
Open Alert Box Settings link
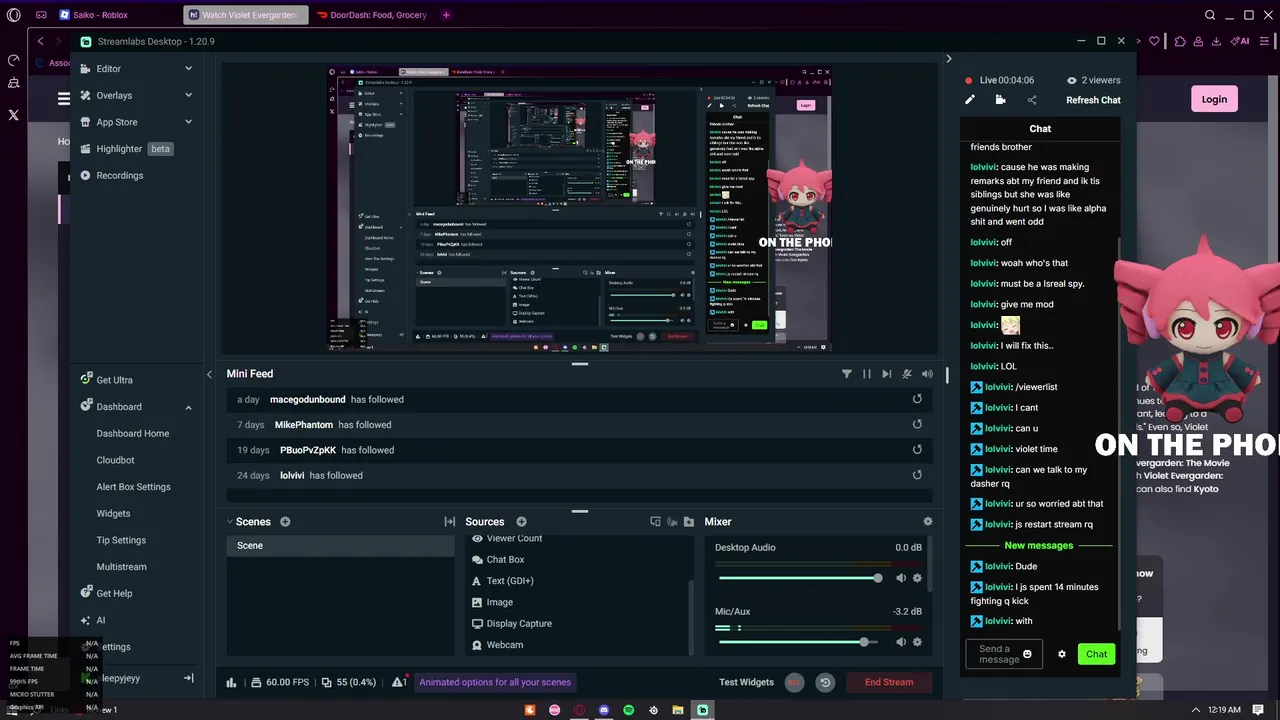click(133, 487)
